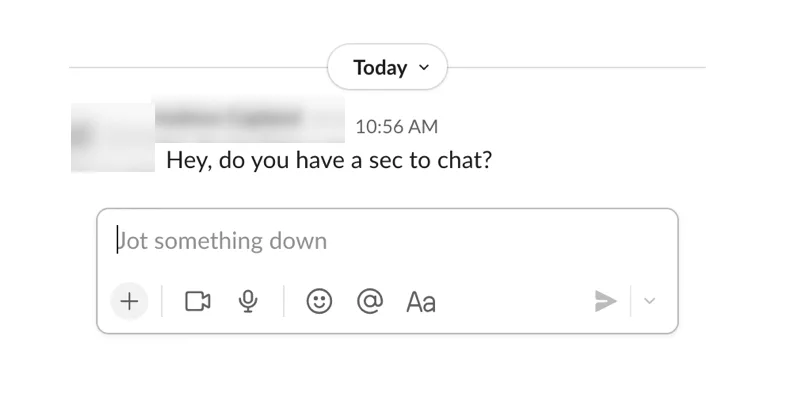Click the blank area below the composer box

pos(387,368)
